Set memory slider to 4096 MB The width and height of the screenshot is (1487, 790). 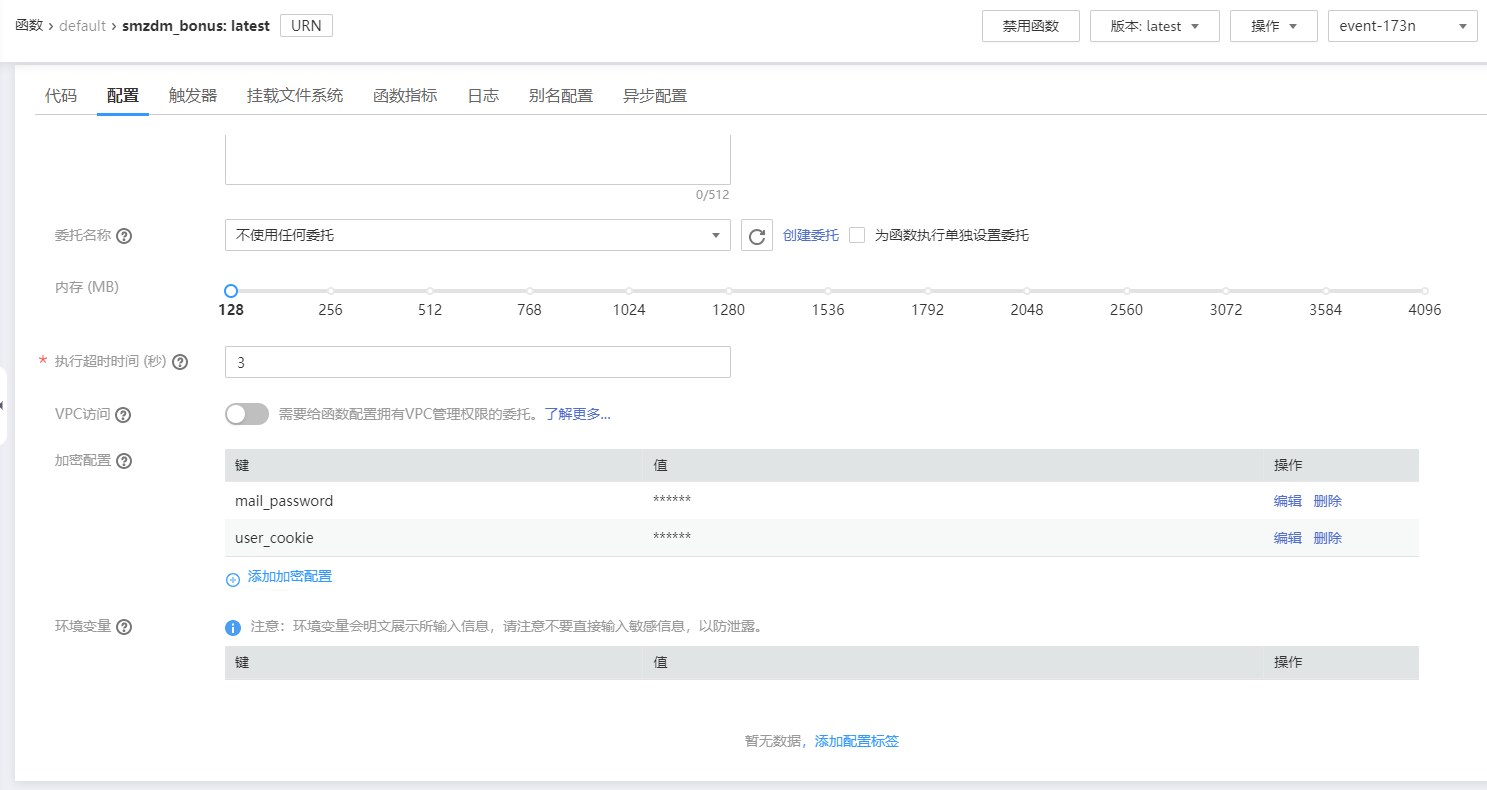coord(1425,291)
